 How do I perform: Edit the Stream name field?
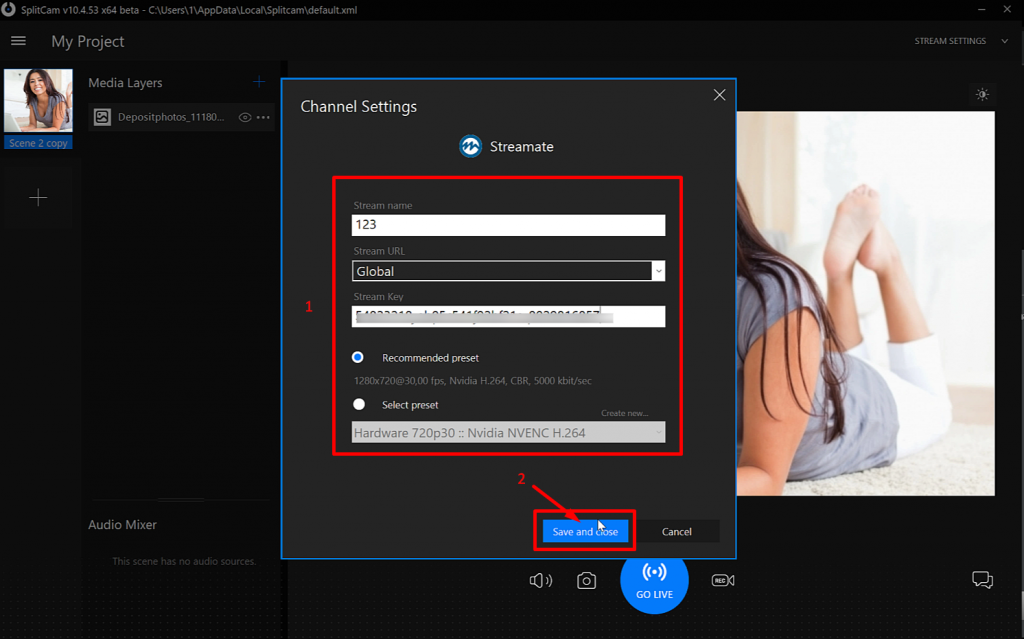(x=508, y=225)
